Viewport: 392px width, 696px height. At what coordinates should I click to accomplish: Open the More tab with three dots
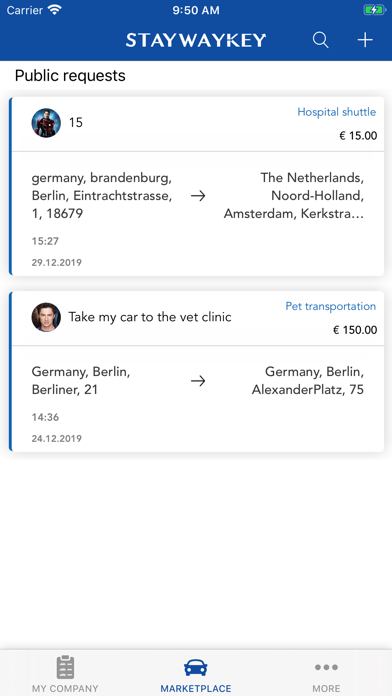point(326,674)
